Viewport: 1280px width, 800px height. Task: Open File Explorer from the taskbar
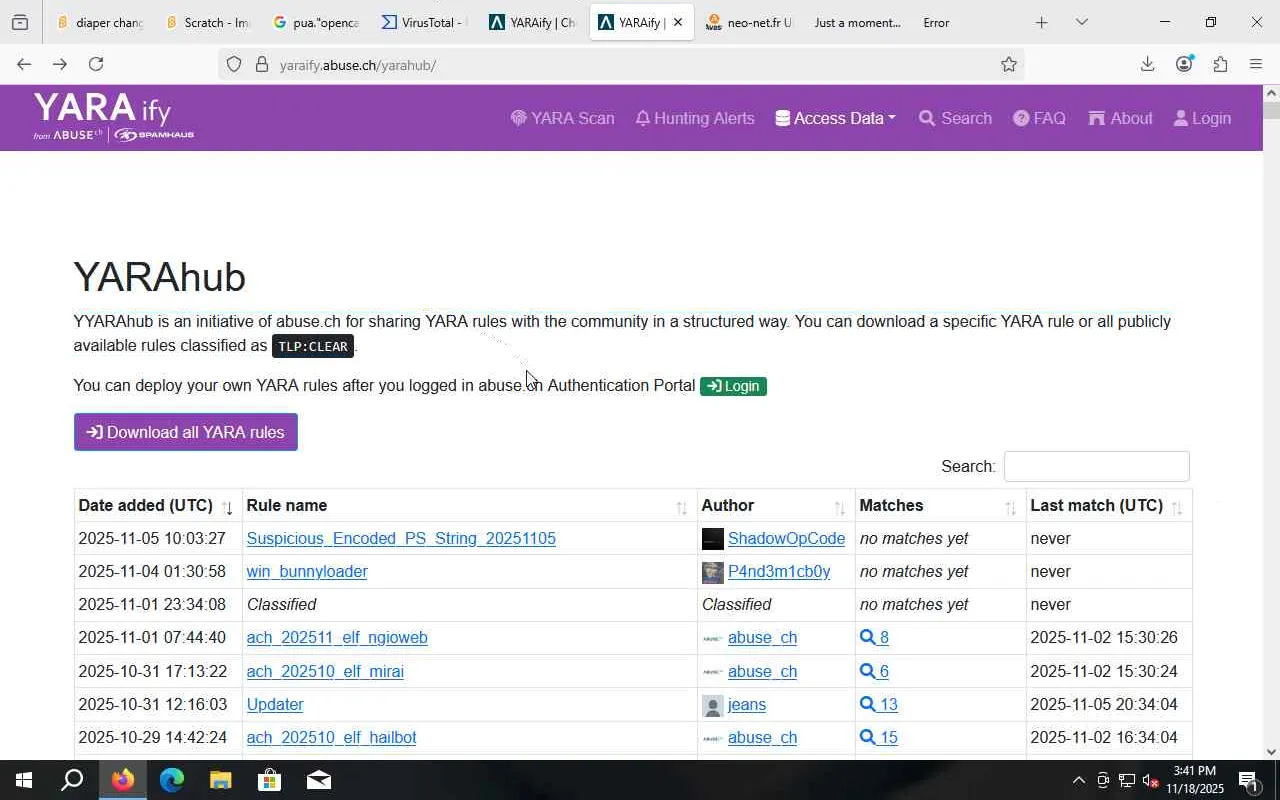pyautogui.click(x=221, y=780)
